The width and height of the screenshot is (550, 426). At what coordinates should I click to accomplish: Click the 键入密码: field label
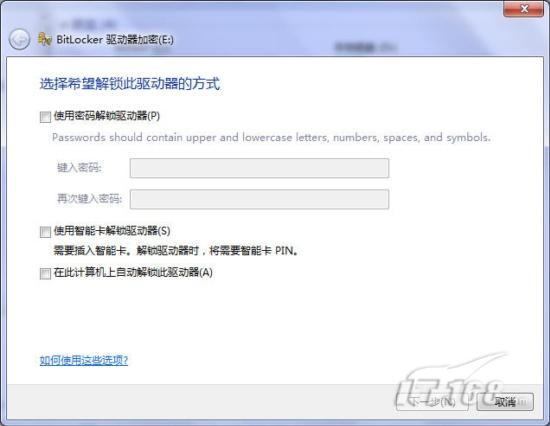click(79, 168)
